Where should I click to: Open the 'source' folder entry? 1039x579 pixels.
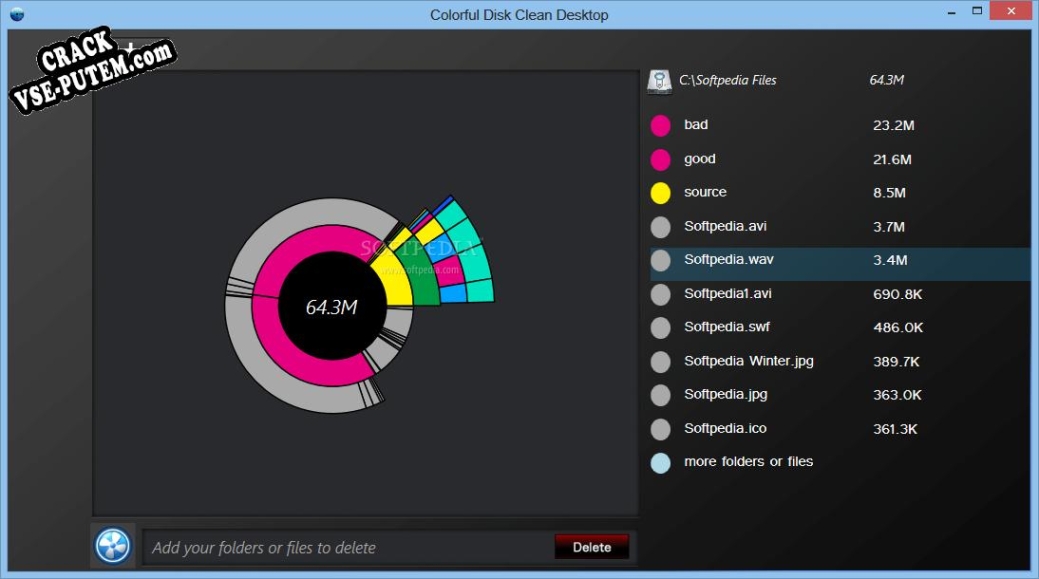coord(705,192)
